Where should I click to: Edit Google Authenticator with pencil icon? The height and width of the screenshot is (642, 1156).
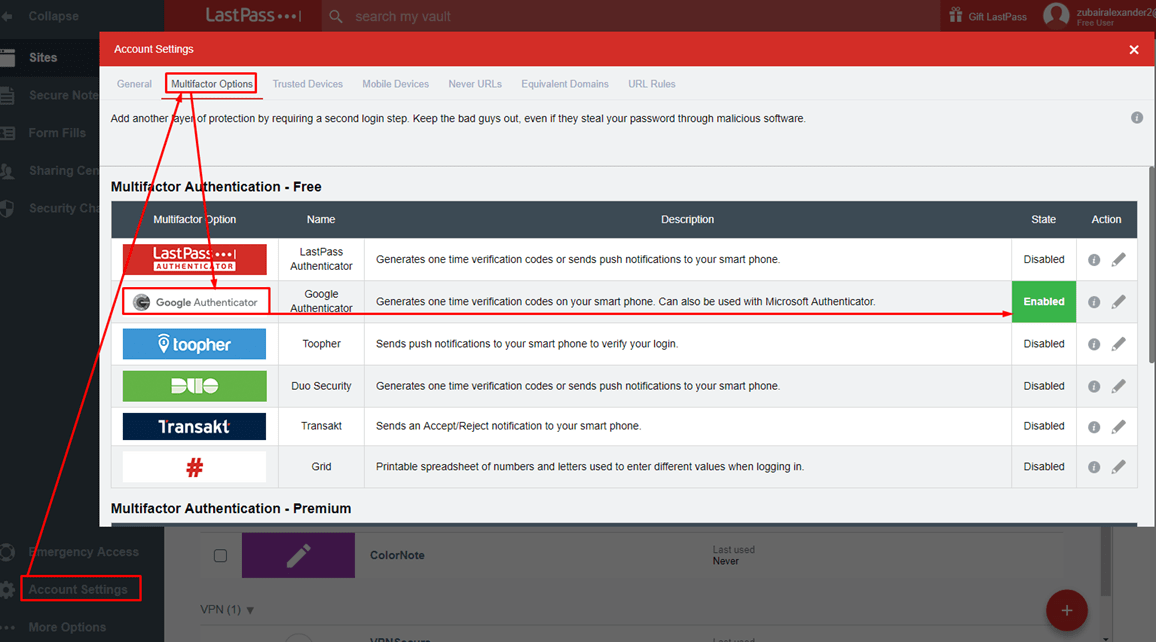coord(1118,301)
